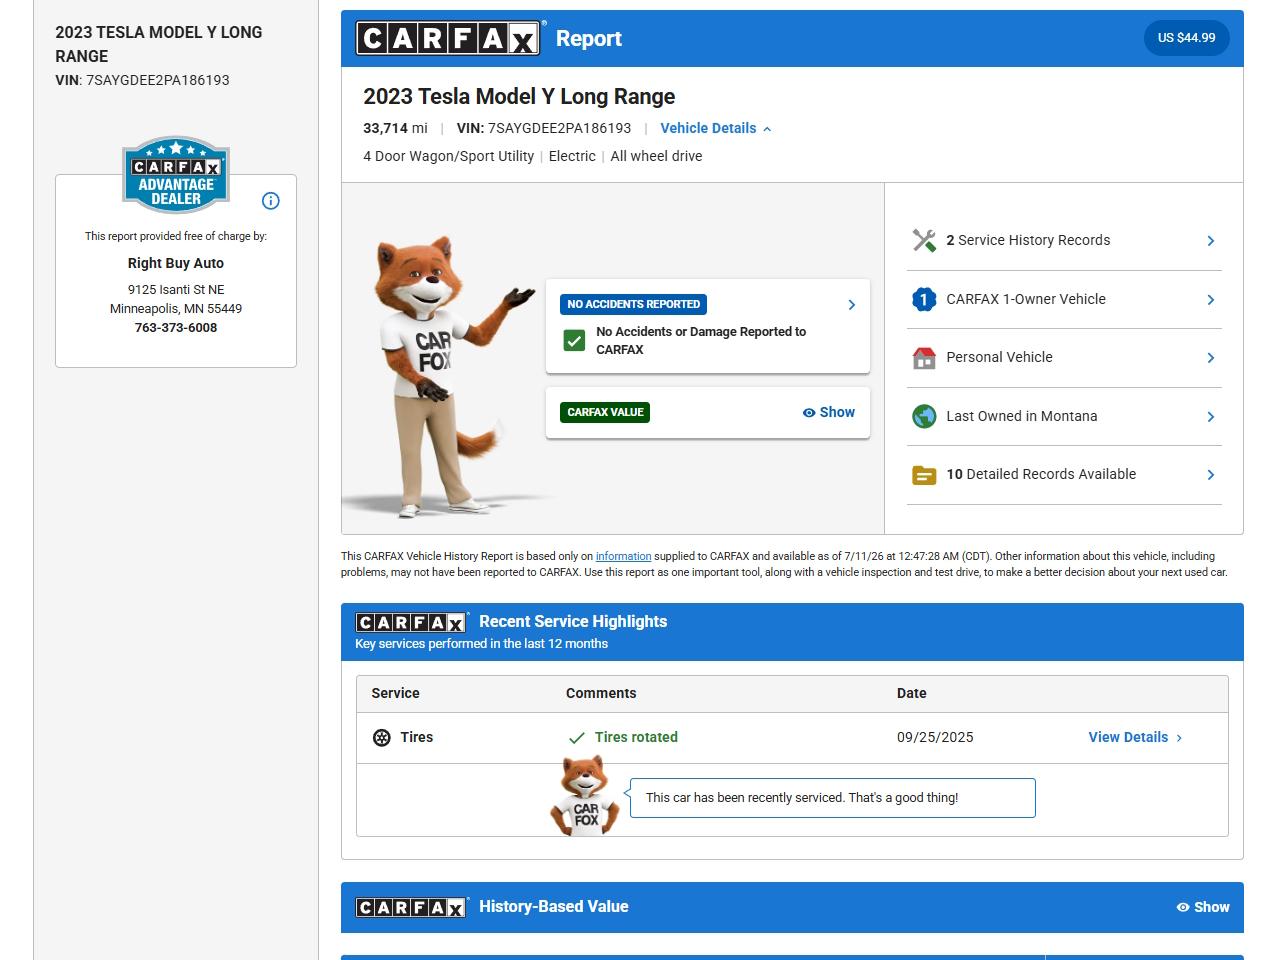Click the blue 1-Owner badge icon
Image resolution: width=1280 pixels, height=960 pixels.
pos(924,299)
